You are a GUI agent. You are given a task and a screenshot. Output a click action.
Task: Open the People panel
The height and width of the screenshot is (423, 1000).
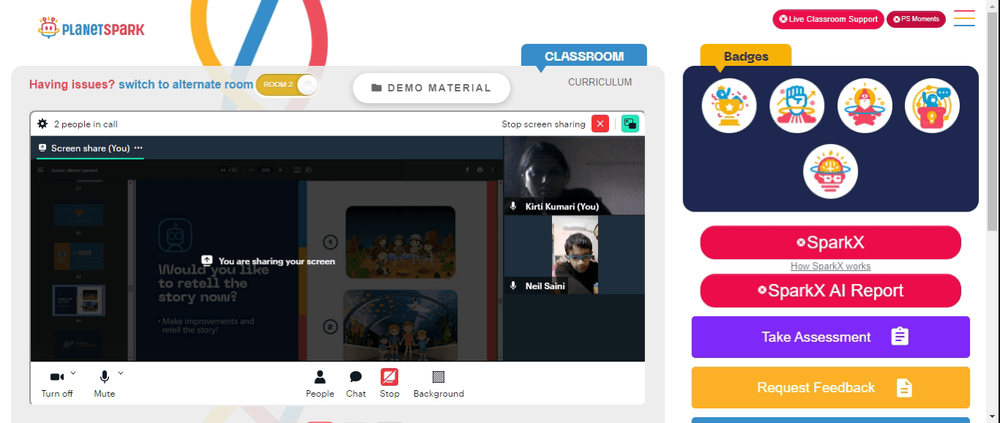point(320,384)
